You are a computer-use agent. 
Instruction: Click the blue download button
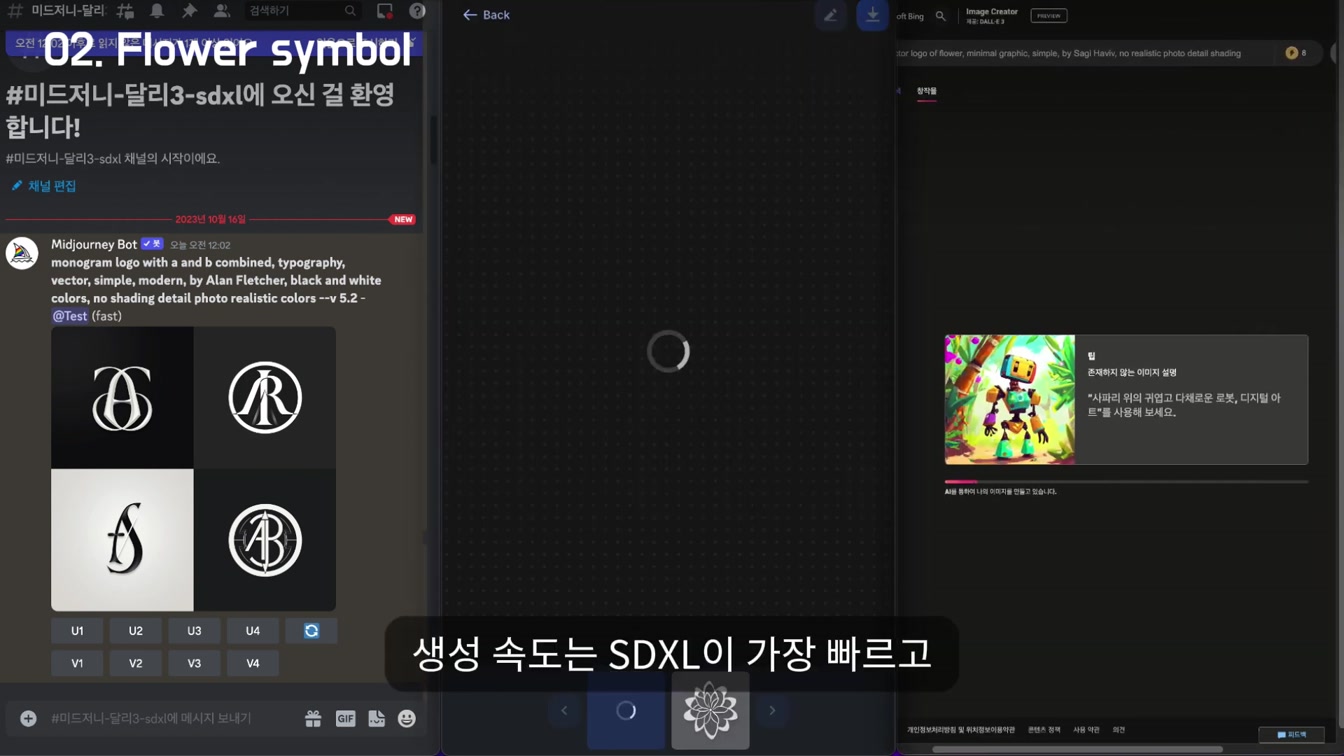[872, 15]
